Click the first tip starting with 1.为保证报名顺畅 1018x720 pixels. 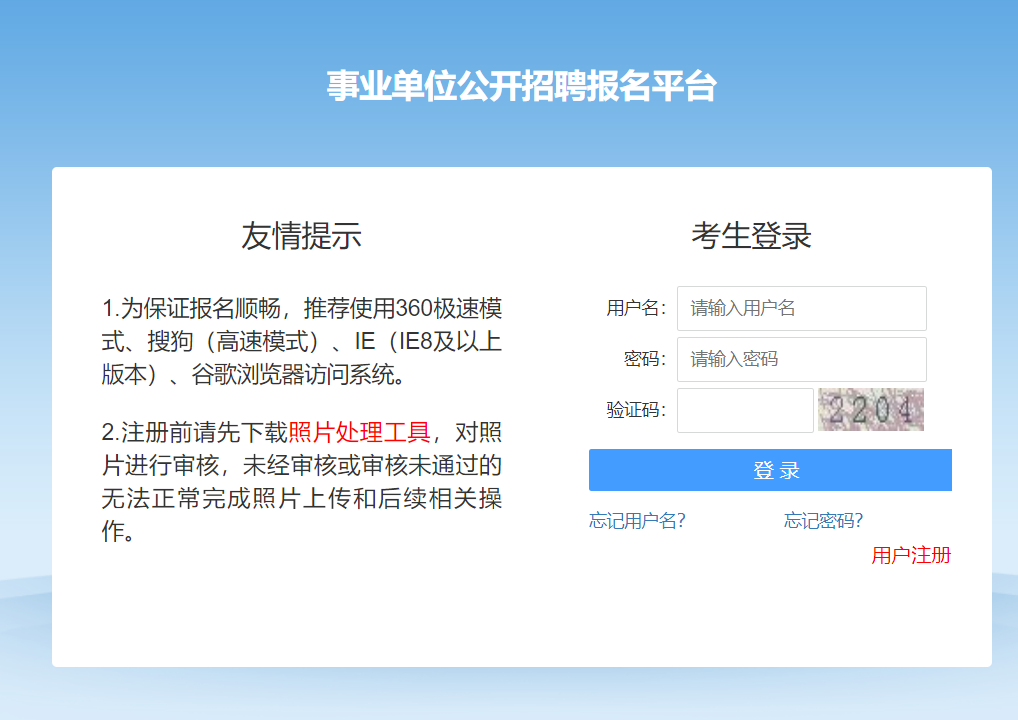(x=301, y=341)
